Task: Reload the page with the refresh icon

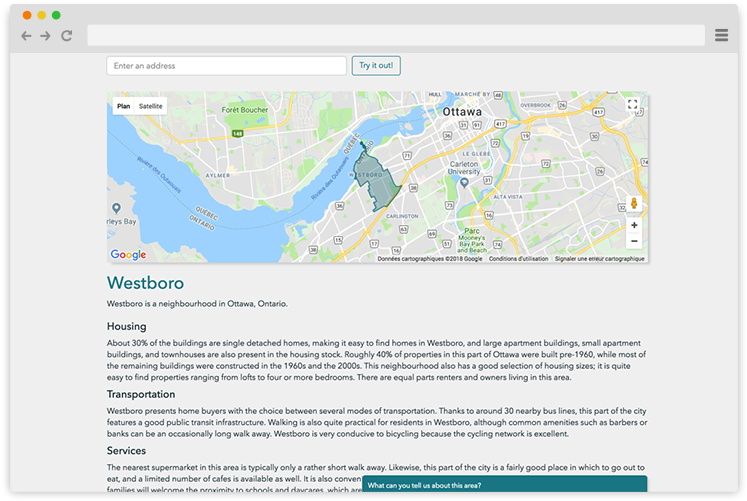Action: tap(66, 36)
